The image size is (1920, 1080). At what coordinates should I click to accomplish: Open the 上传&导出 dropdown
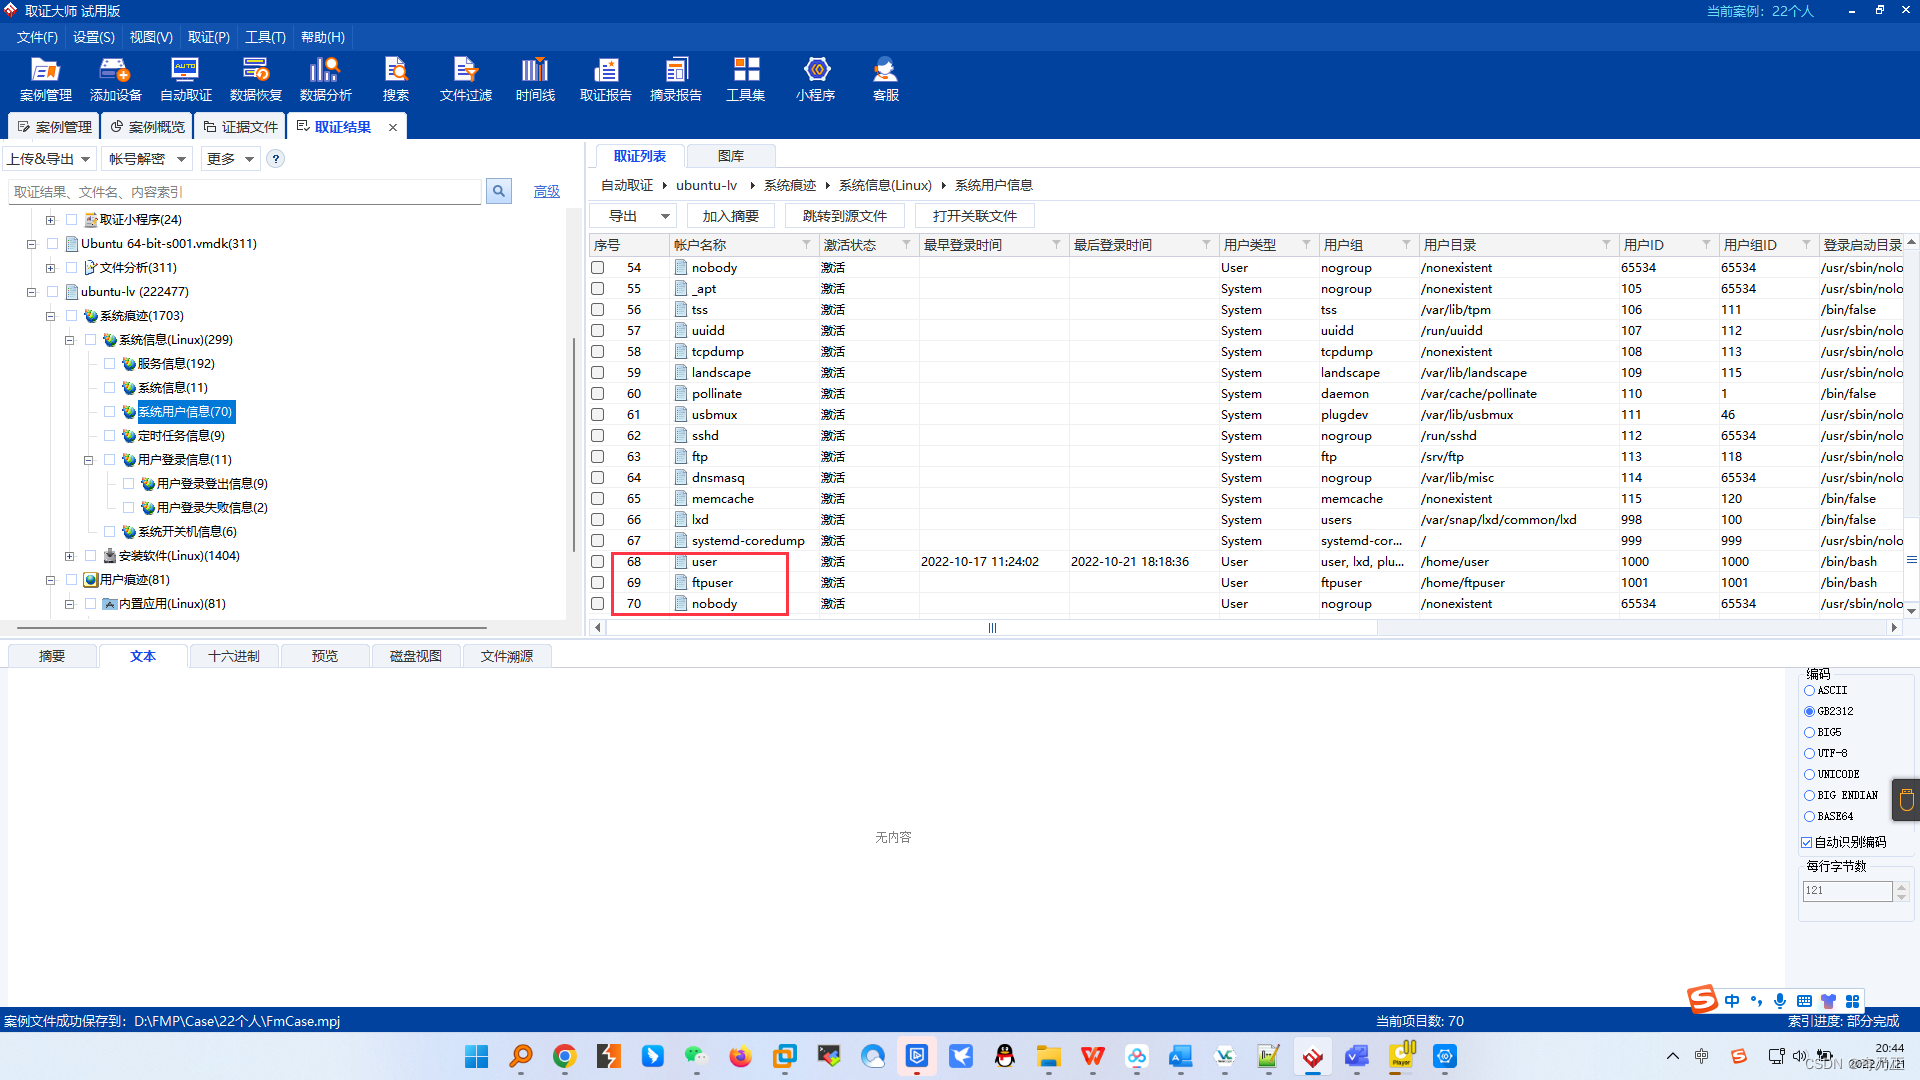(49, 159)
